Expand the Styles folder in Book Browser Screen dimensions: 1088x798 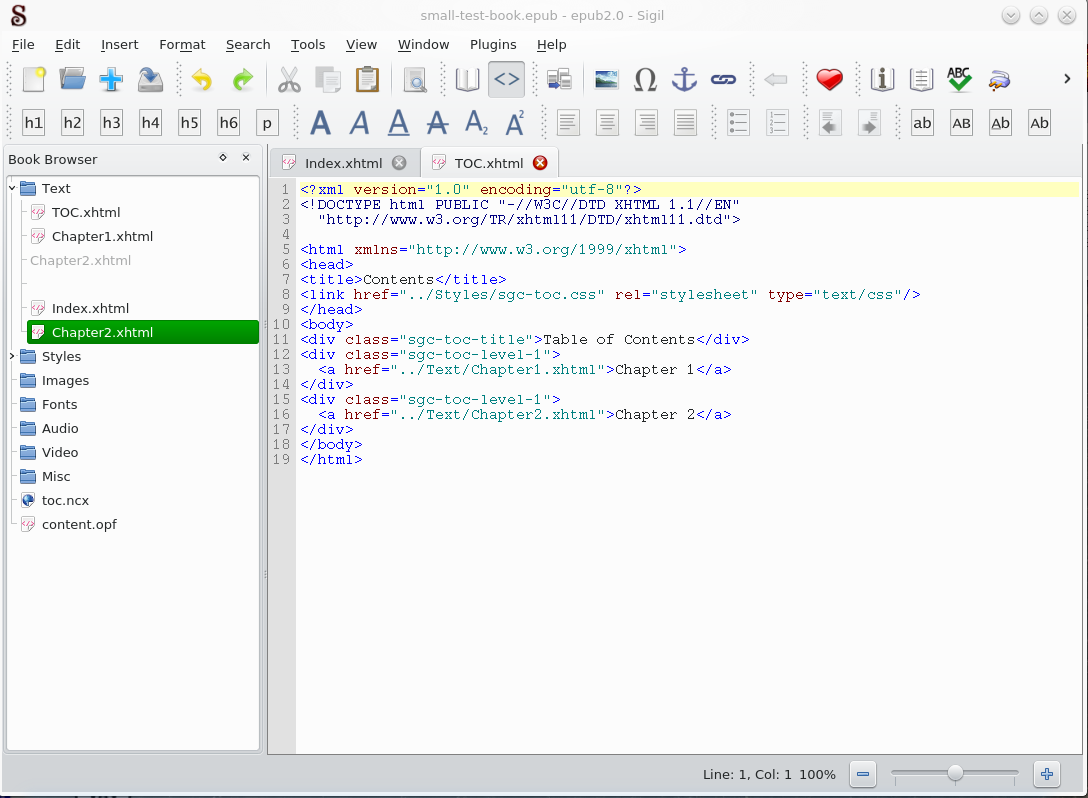(13, 356)
